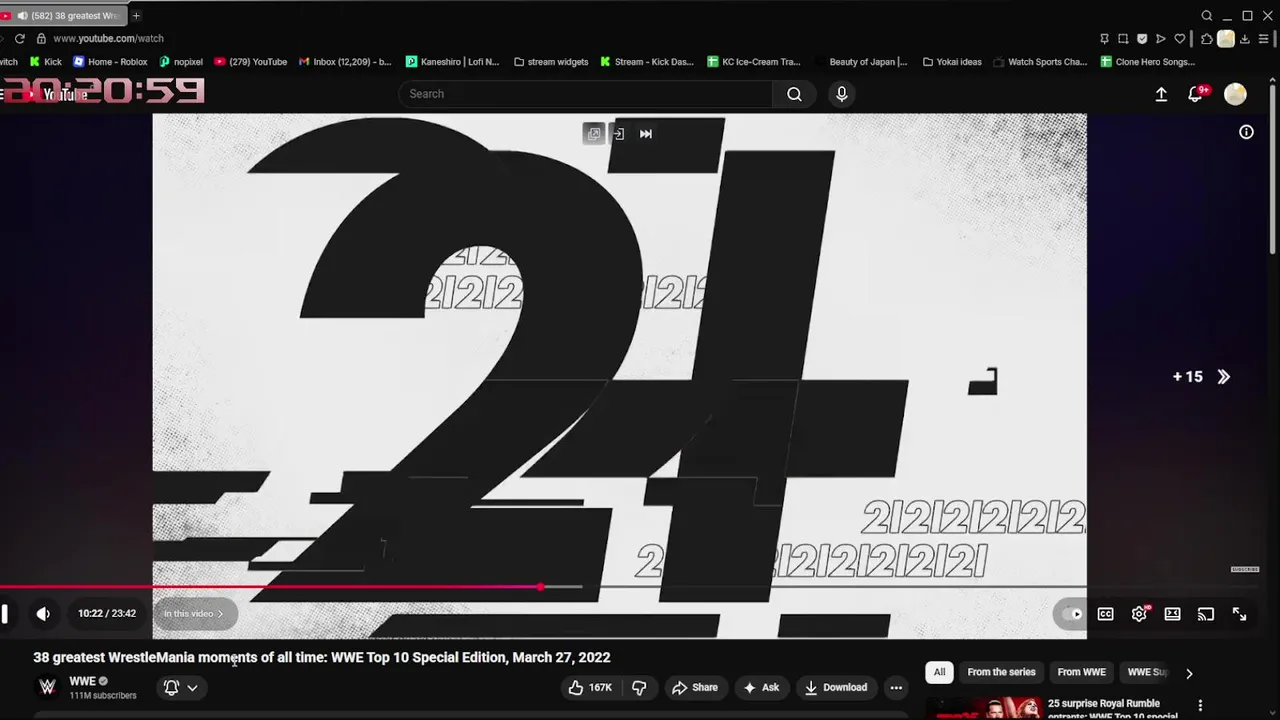
Task: Open the YouTube account avatar menu
Action: (x=1236, y=94)
